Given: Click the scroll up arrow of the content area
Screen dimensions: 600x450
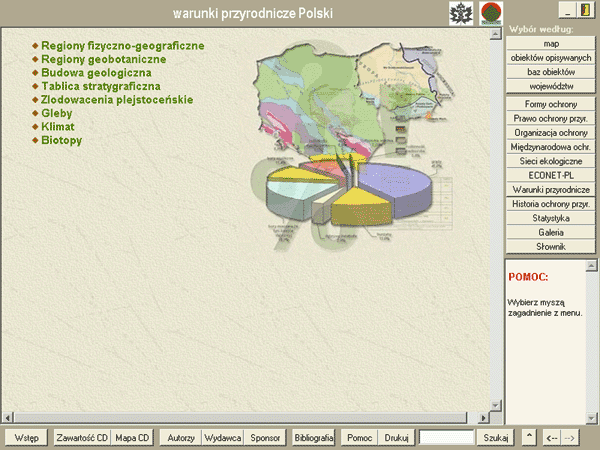Looking at the screenshot, I should [x=497, y=36].
